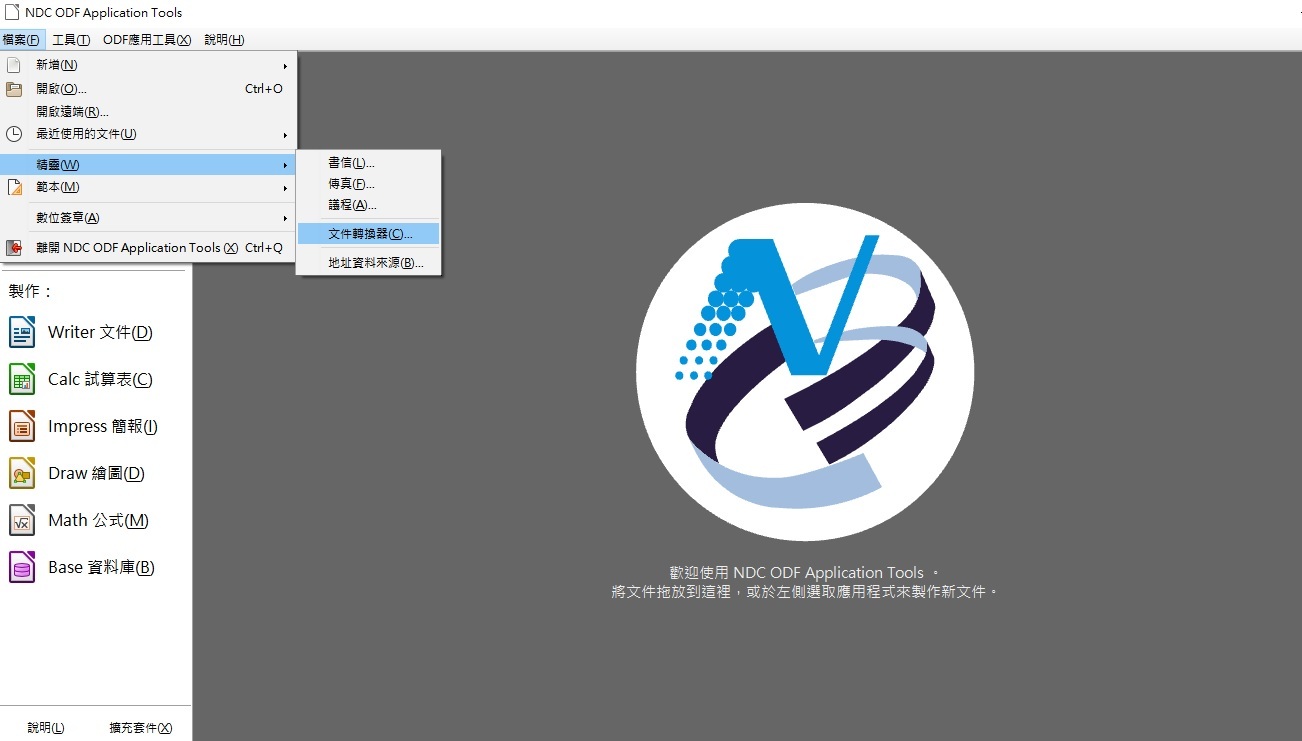The width and height of the screenshot is (1302, 741).
Task: Select 書信(L)... wizard
Action: (369, 163)
